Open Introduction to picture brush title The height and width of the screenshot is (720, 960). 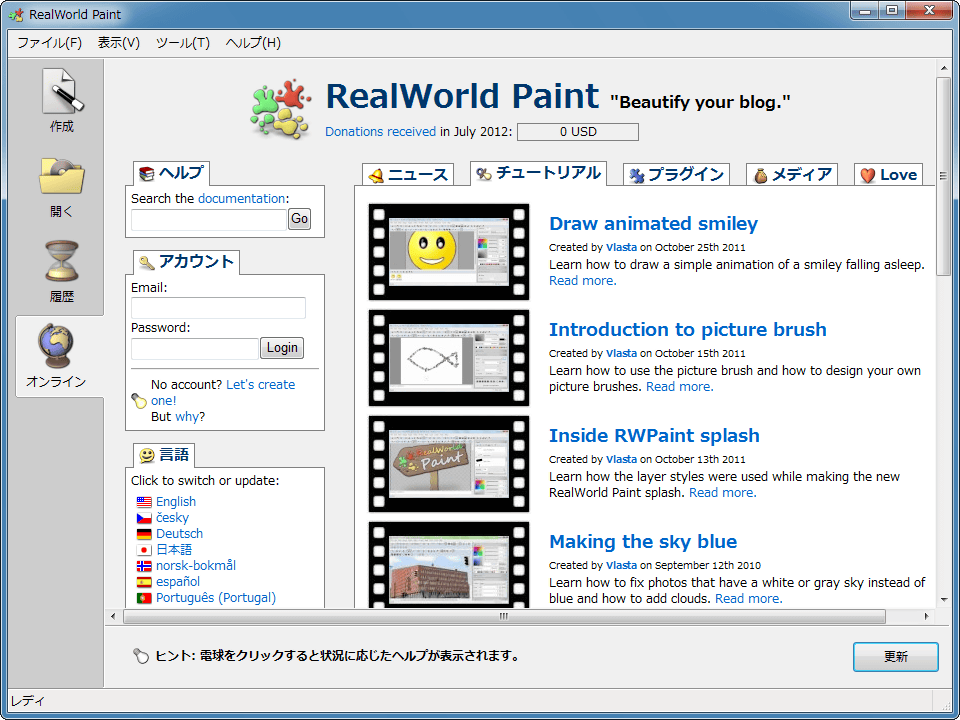688,329
